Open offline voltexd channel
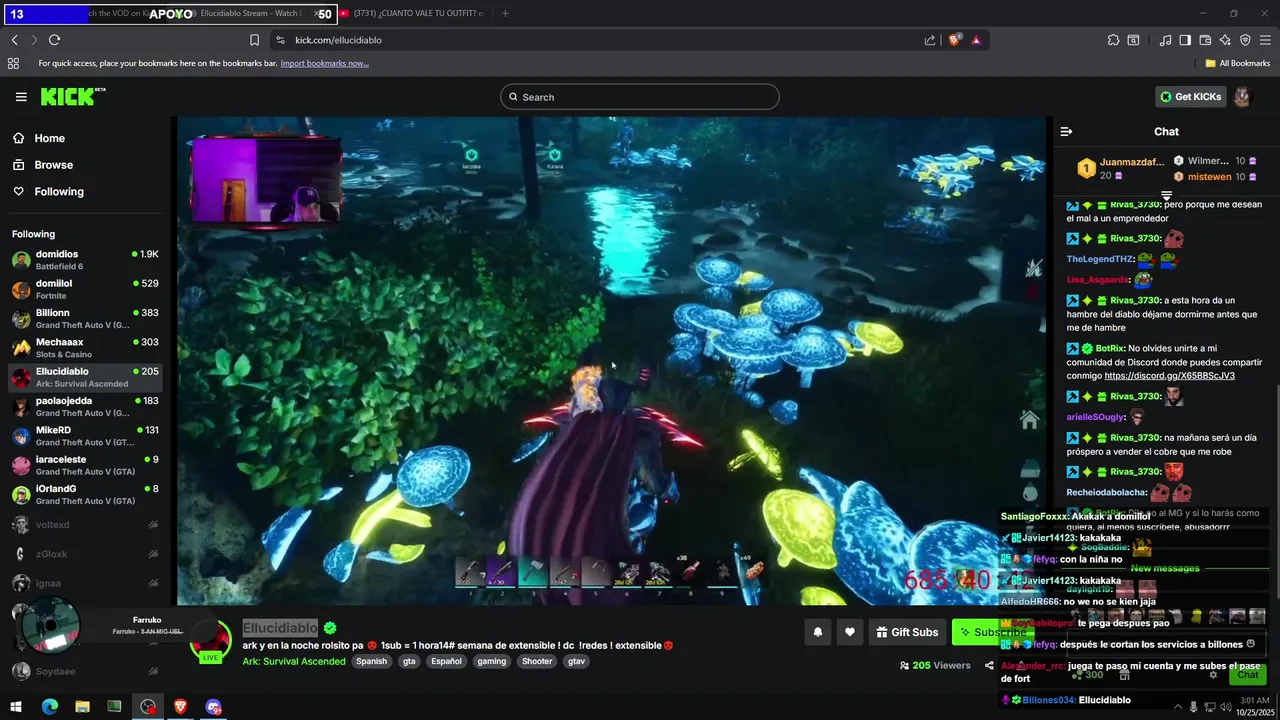This screenshot has height=720, width=1280. pos(85,524)
